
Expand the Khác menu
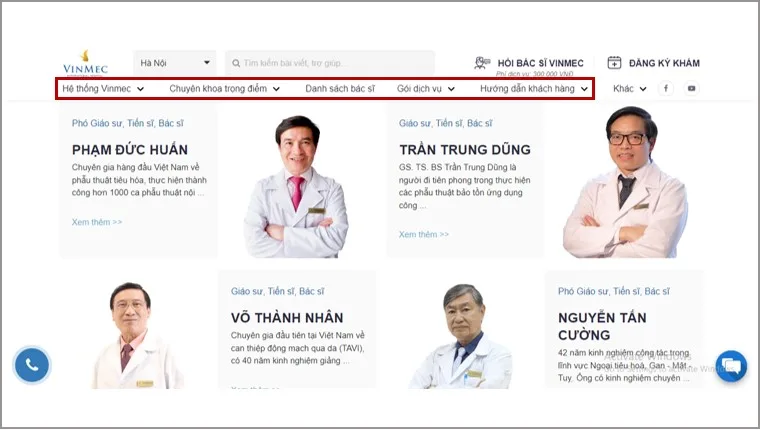629,89
